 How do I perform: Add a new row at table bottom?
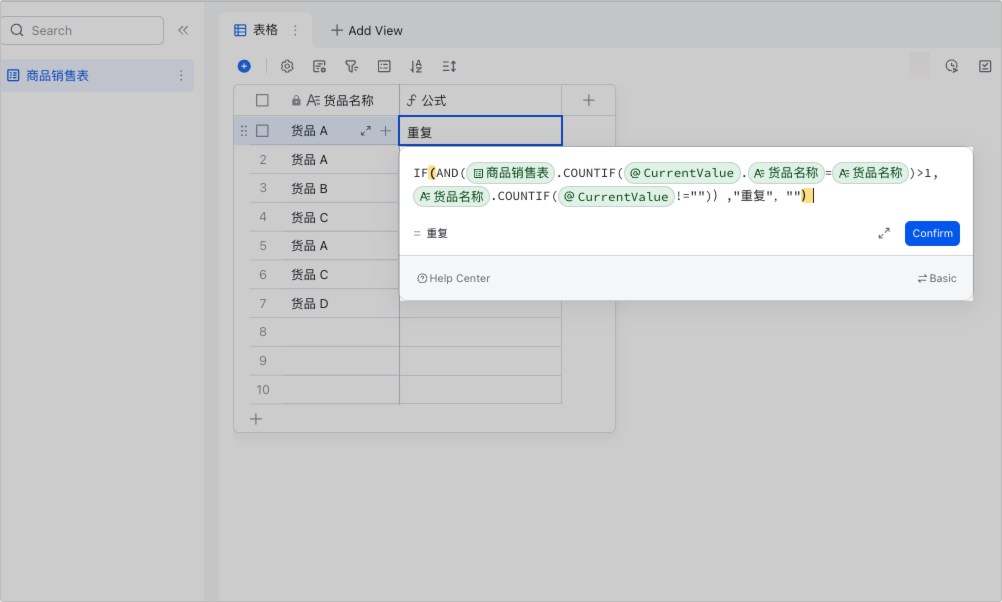256,419
